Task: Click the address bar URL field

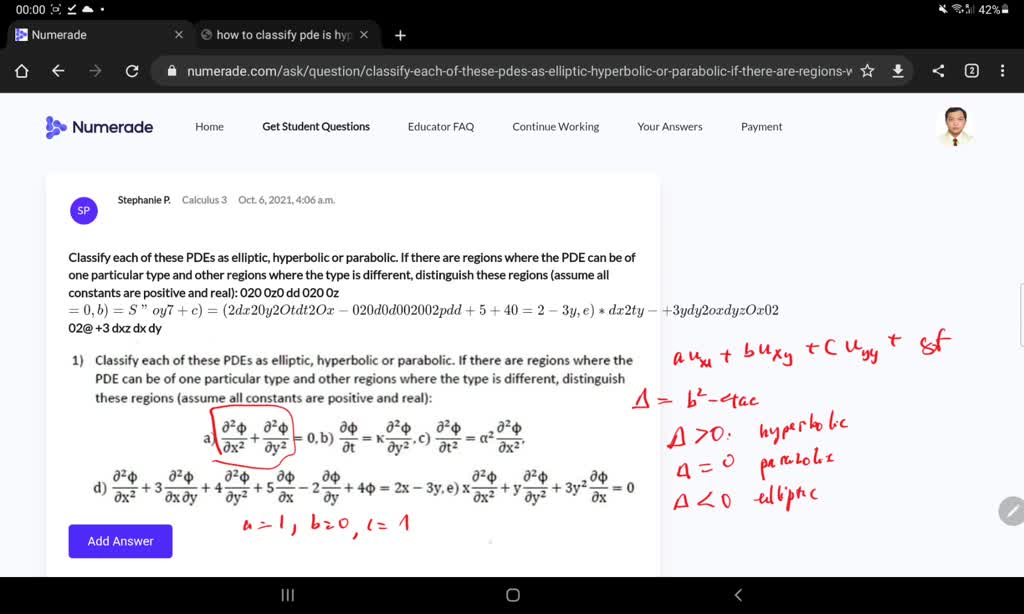Action: coord(500,71)
